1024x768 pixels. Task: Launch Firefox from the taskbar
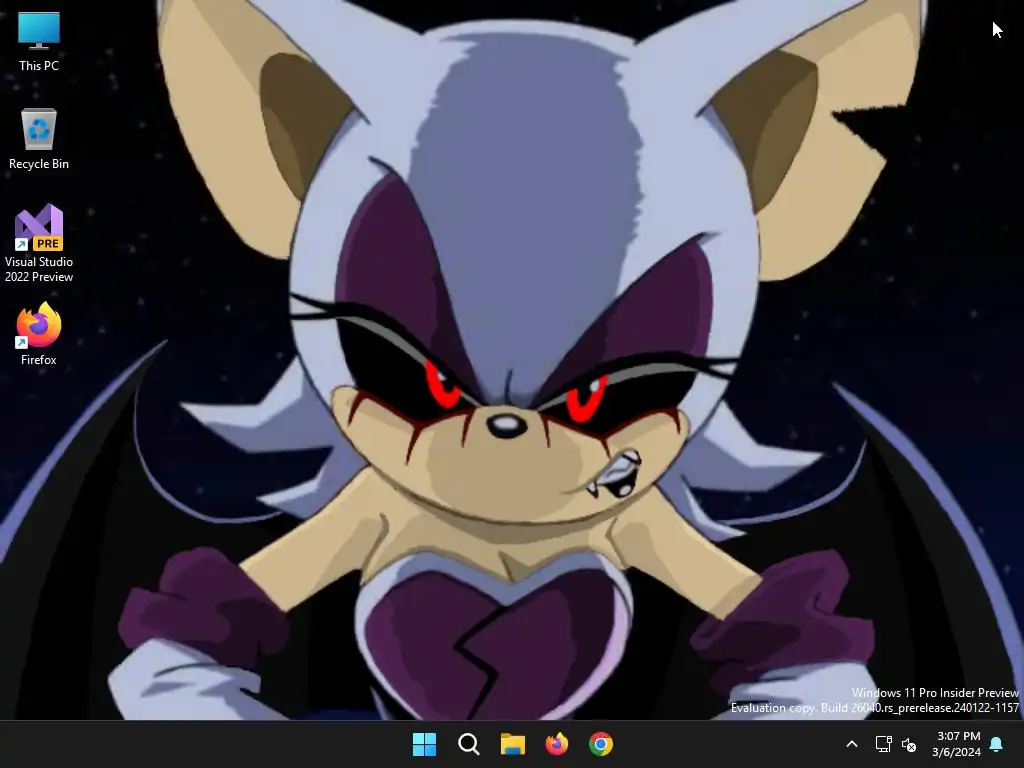point(556,744)
